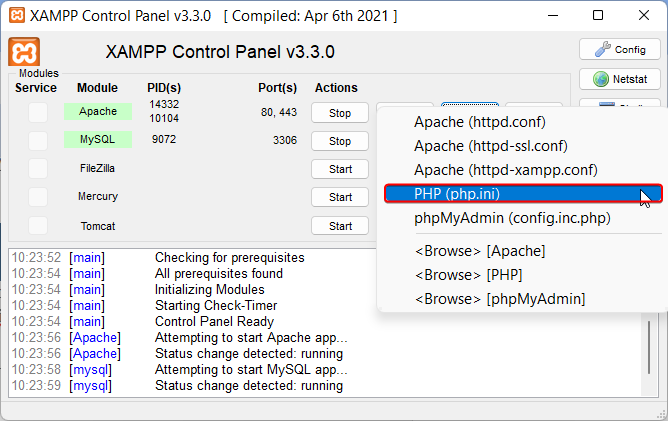Choose <Browse> [Apache] in the menu
Image resolution: width=668 pixels, height=421 pixels.
(478, 250)
